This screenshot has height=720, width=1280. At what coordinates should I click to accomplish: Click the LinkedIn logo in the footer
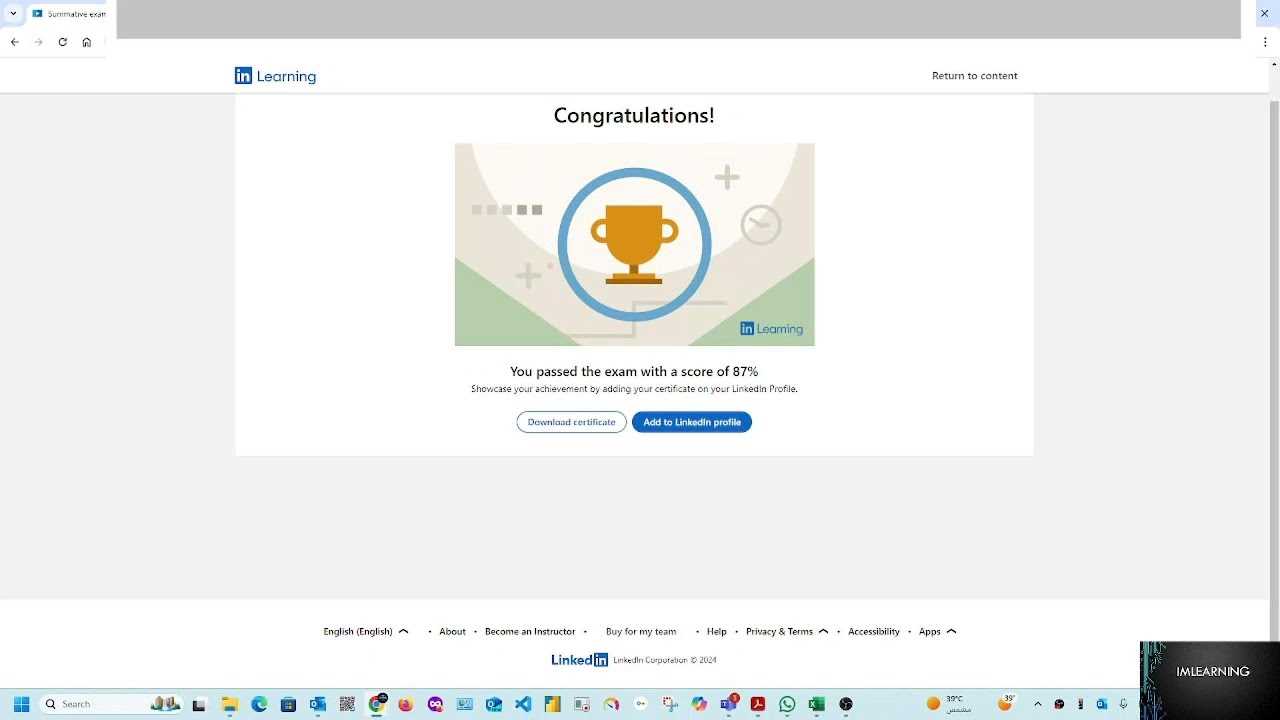coord(579,660)
